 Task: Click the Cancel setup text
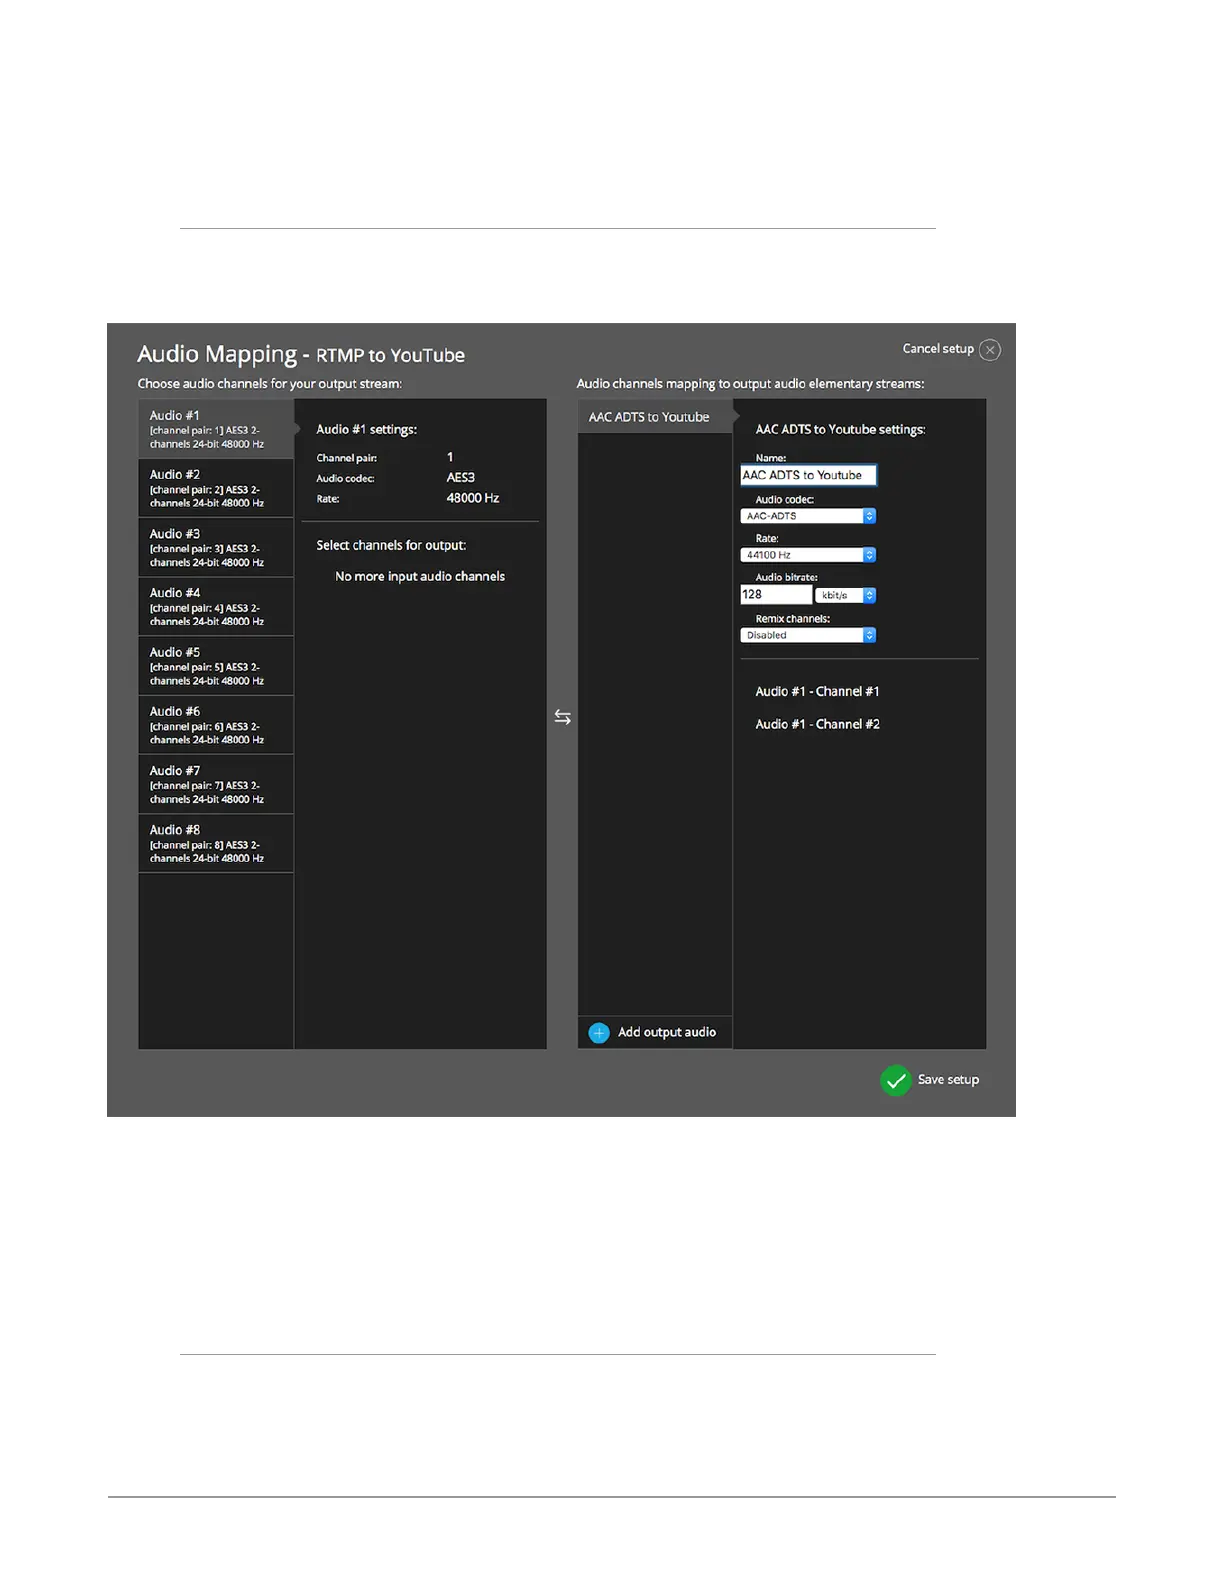(x=938, y=349)
